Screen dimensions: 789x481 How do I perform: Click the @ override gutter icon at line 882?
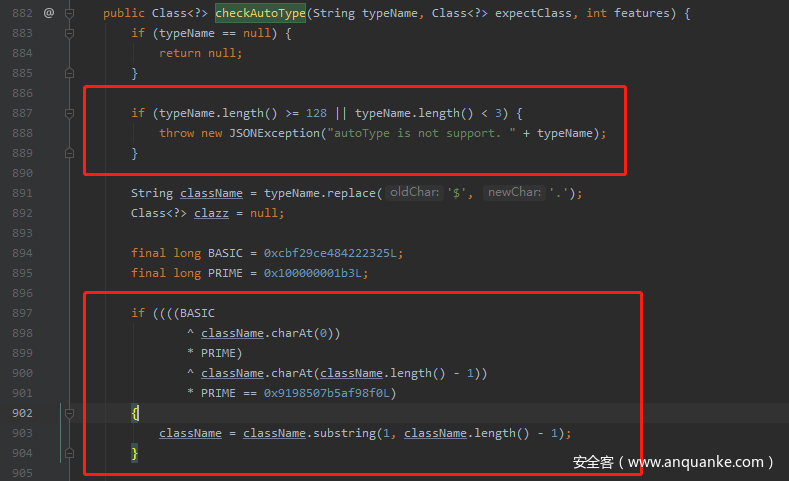49,14
